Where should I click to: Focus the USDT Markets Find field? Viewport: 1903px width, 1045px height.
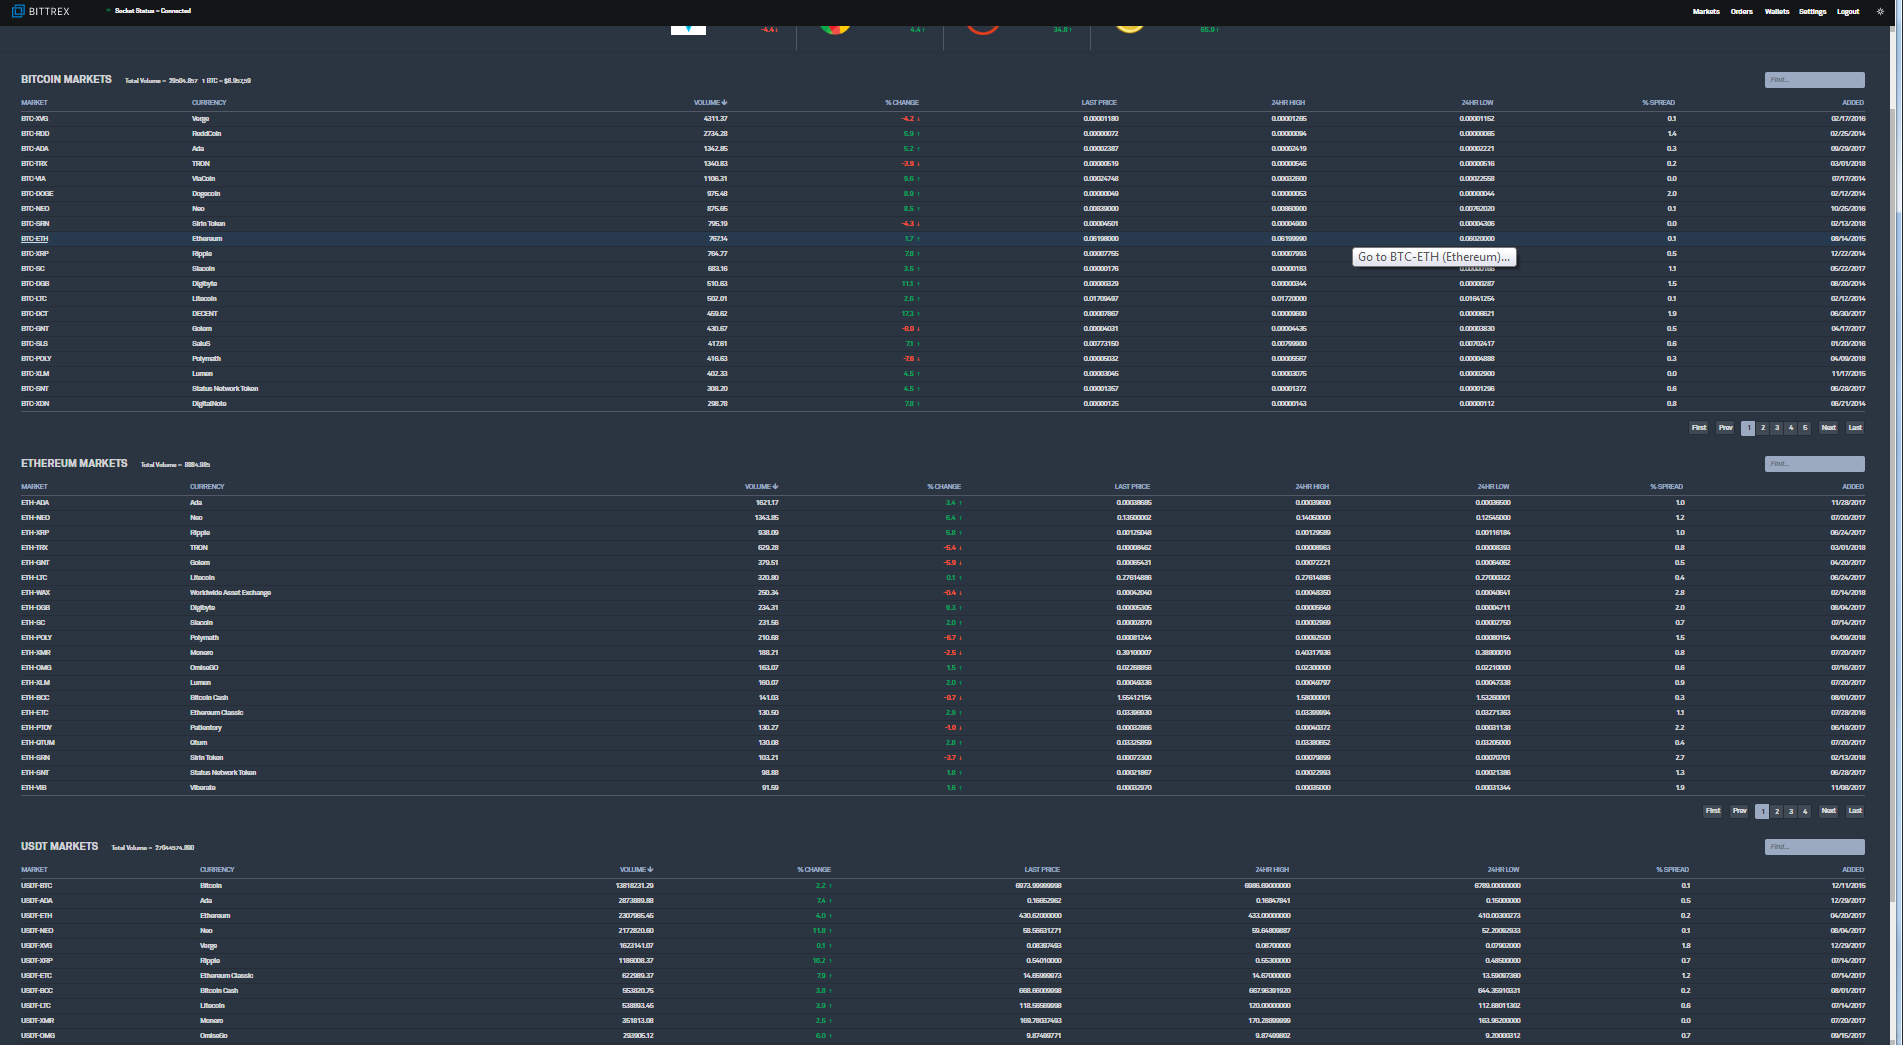(x=1814, y=847)
